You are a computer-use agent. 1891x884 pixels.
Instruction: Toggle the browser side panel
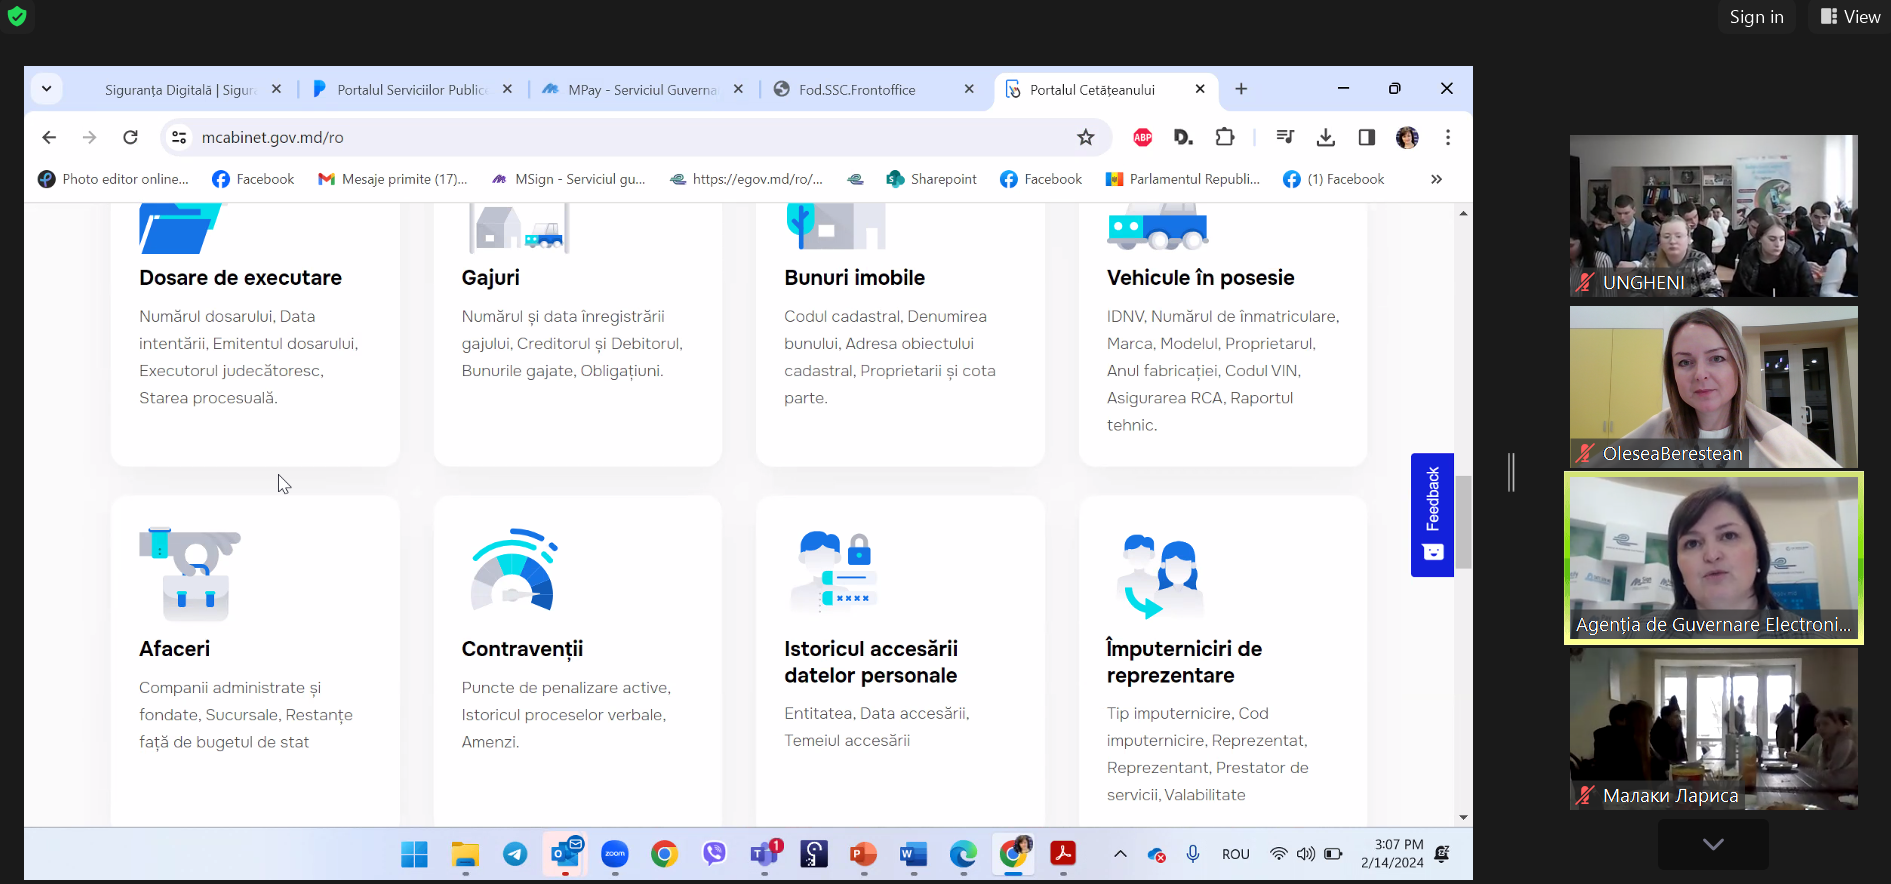[1366, 137]
